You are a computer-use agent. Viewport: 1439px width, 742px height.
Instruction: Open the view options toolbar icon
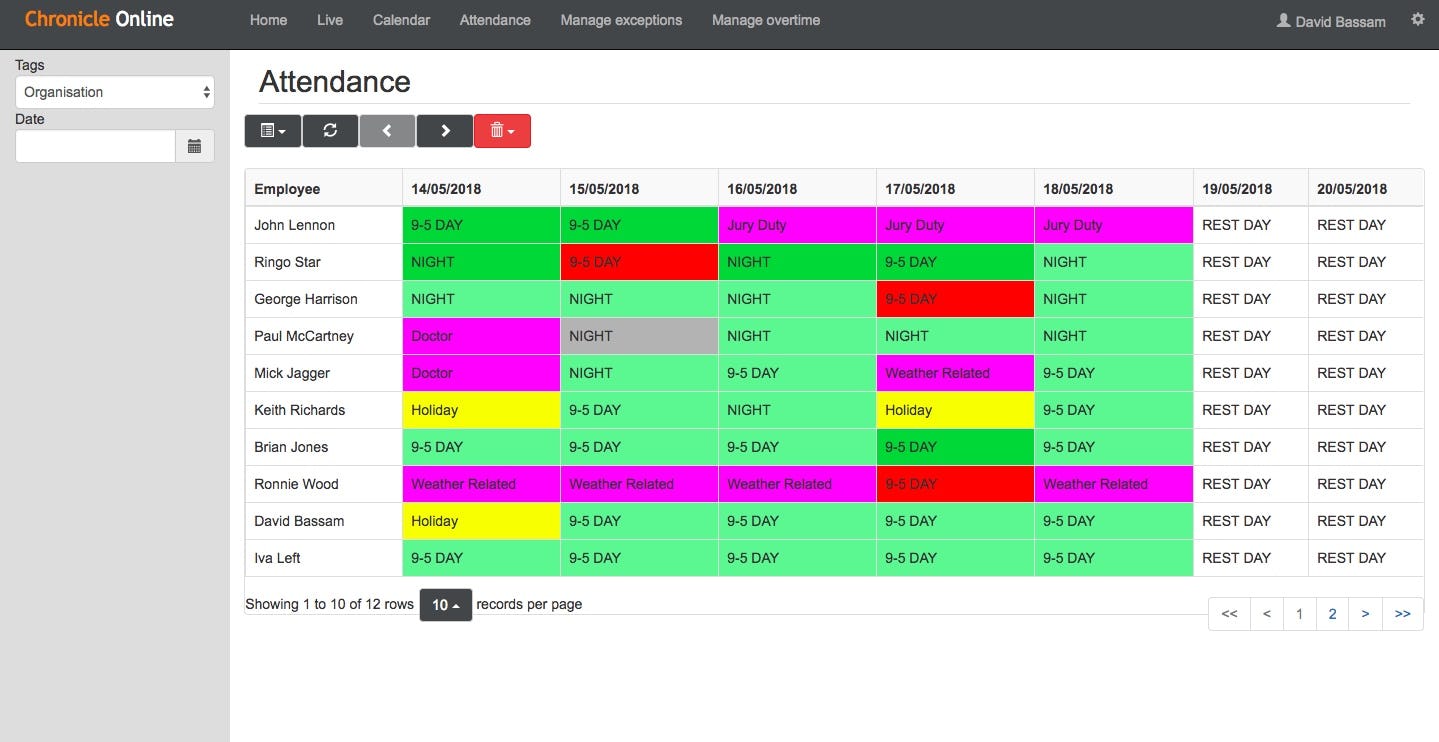tap(272, 130)
